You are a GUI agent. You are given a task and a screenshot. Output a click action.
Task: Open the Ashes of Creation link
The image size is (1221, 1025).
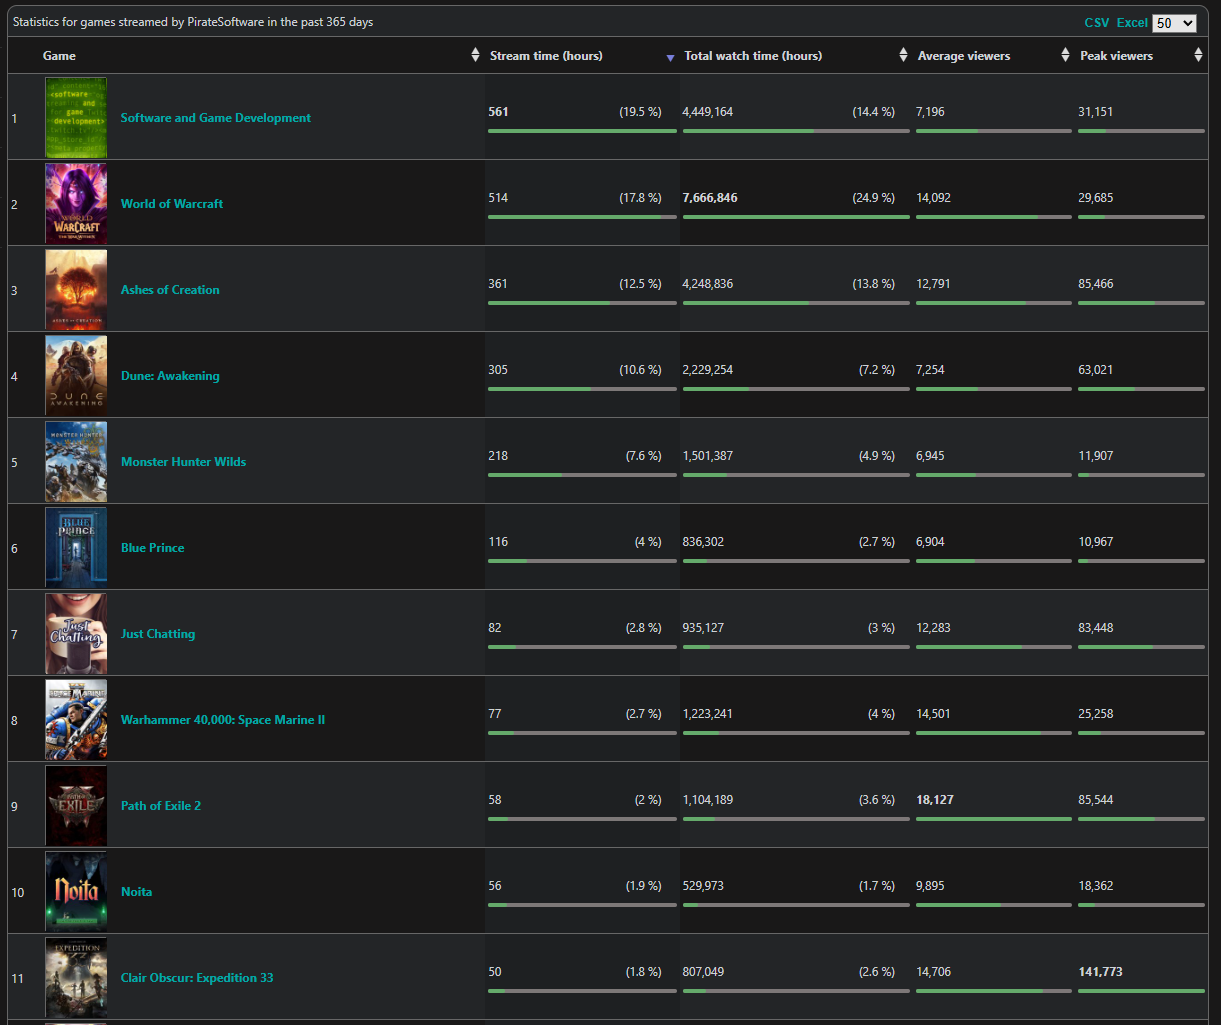coord(170,290)
